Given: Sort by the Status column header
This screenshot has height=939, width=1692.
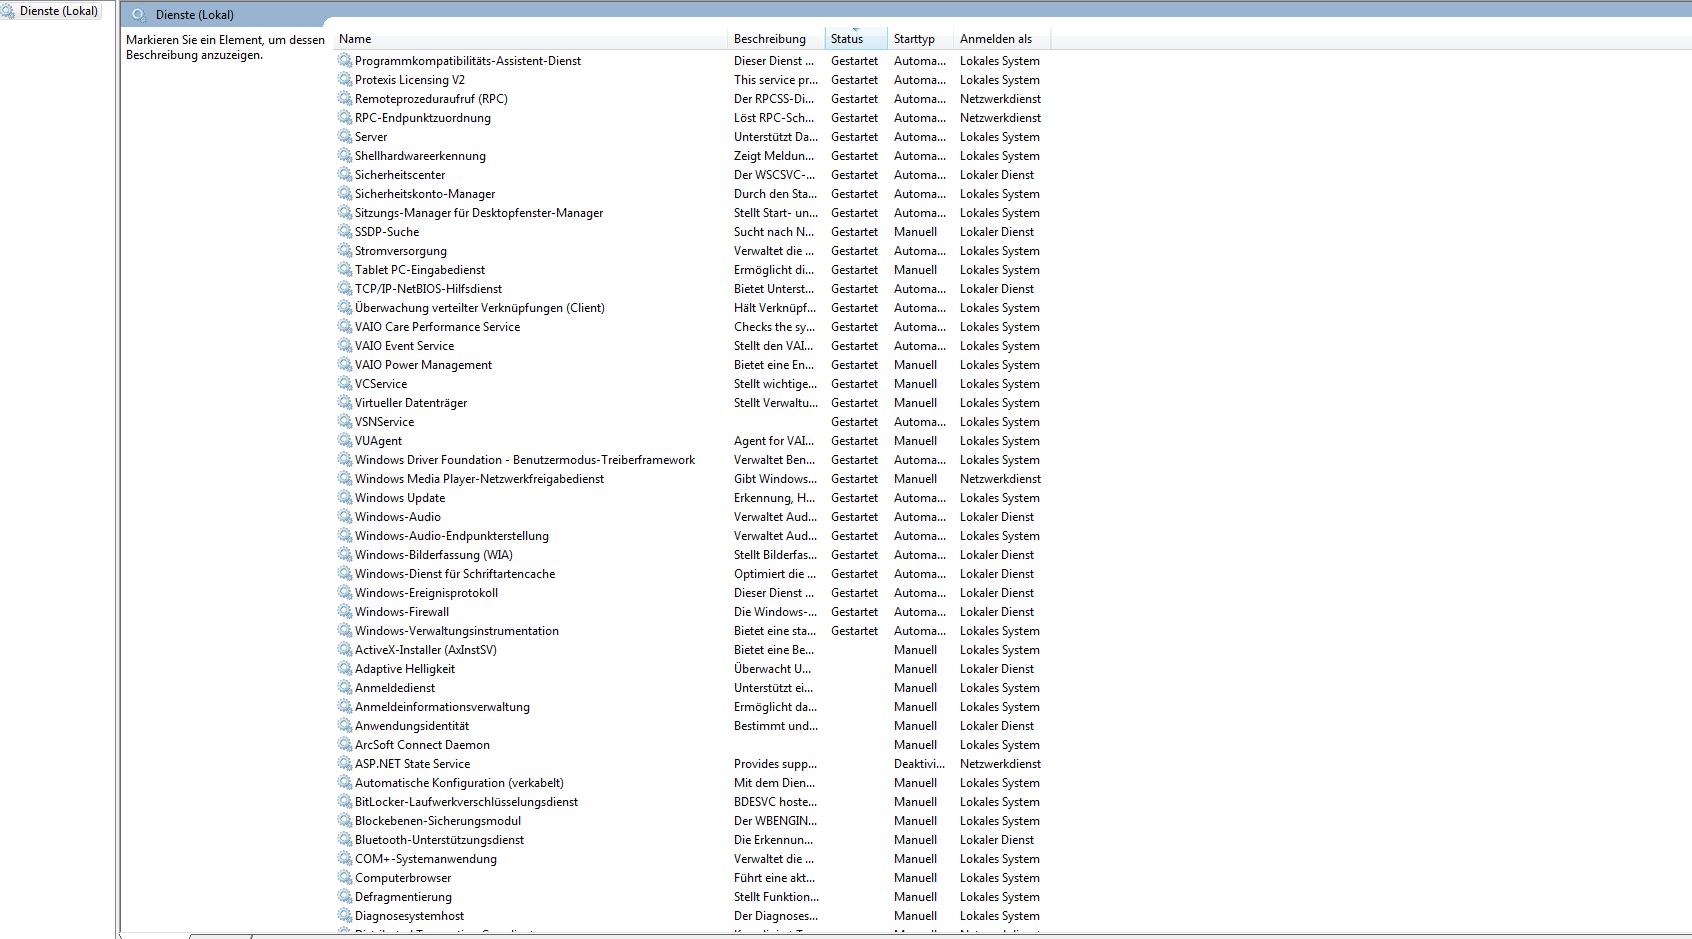Looking at the screenshot, I should [x=847, y=39].
